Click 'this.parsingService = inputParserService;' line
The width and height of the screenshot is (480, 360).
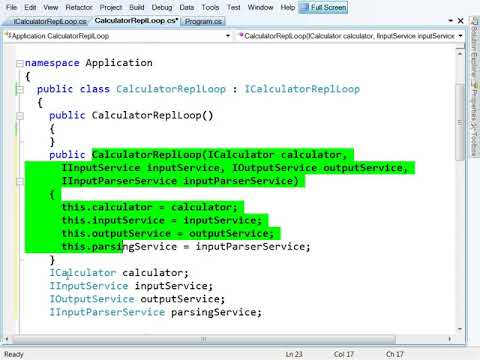tap(186, 247)
